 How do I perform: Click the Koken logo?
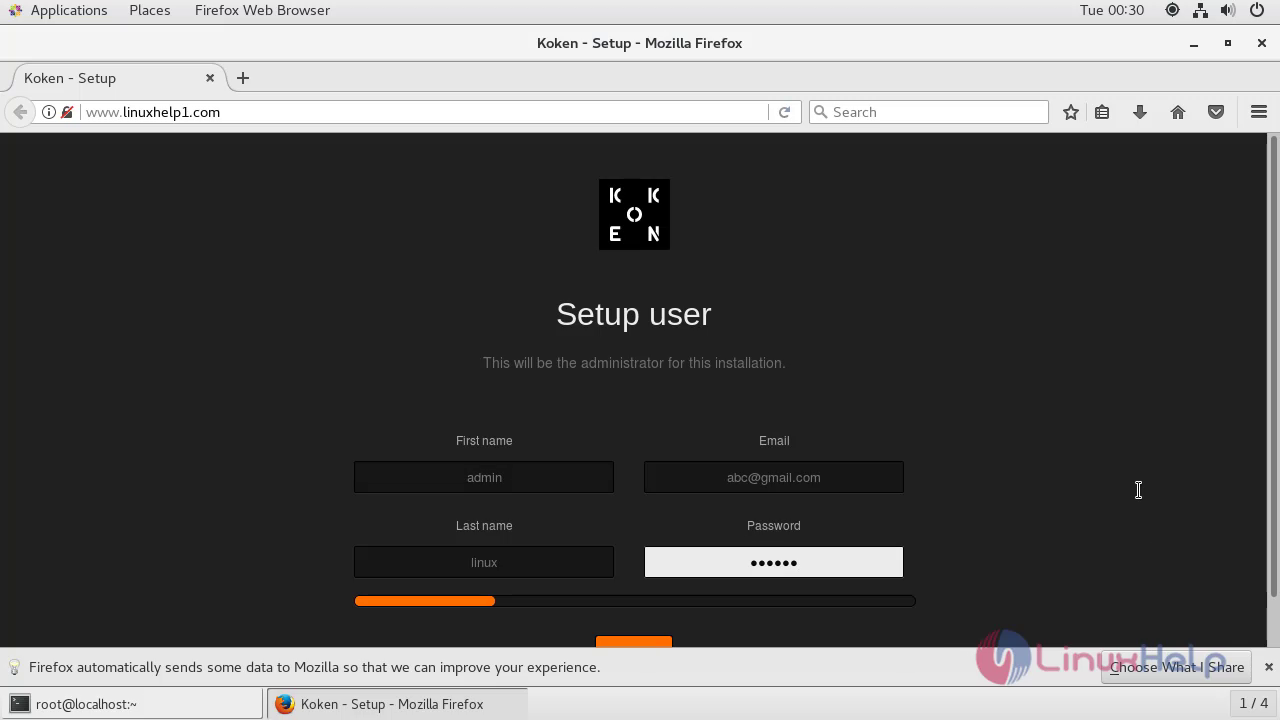click(634, 214)
